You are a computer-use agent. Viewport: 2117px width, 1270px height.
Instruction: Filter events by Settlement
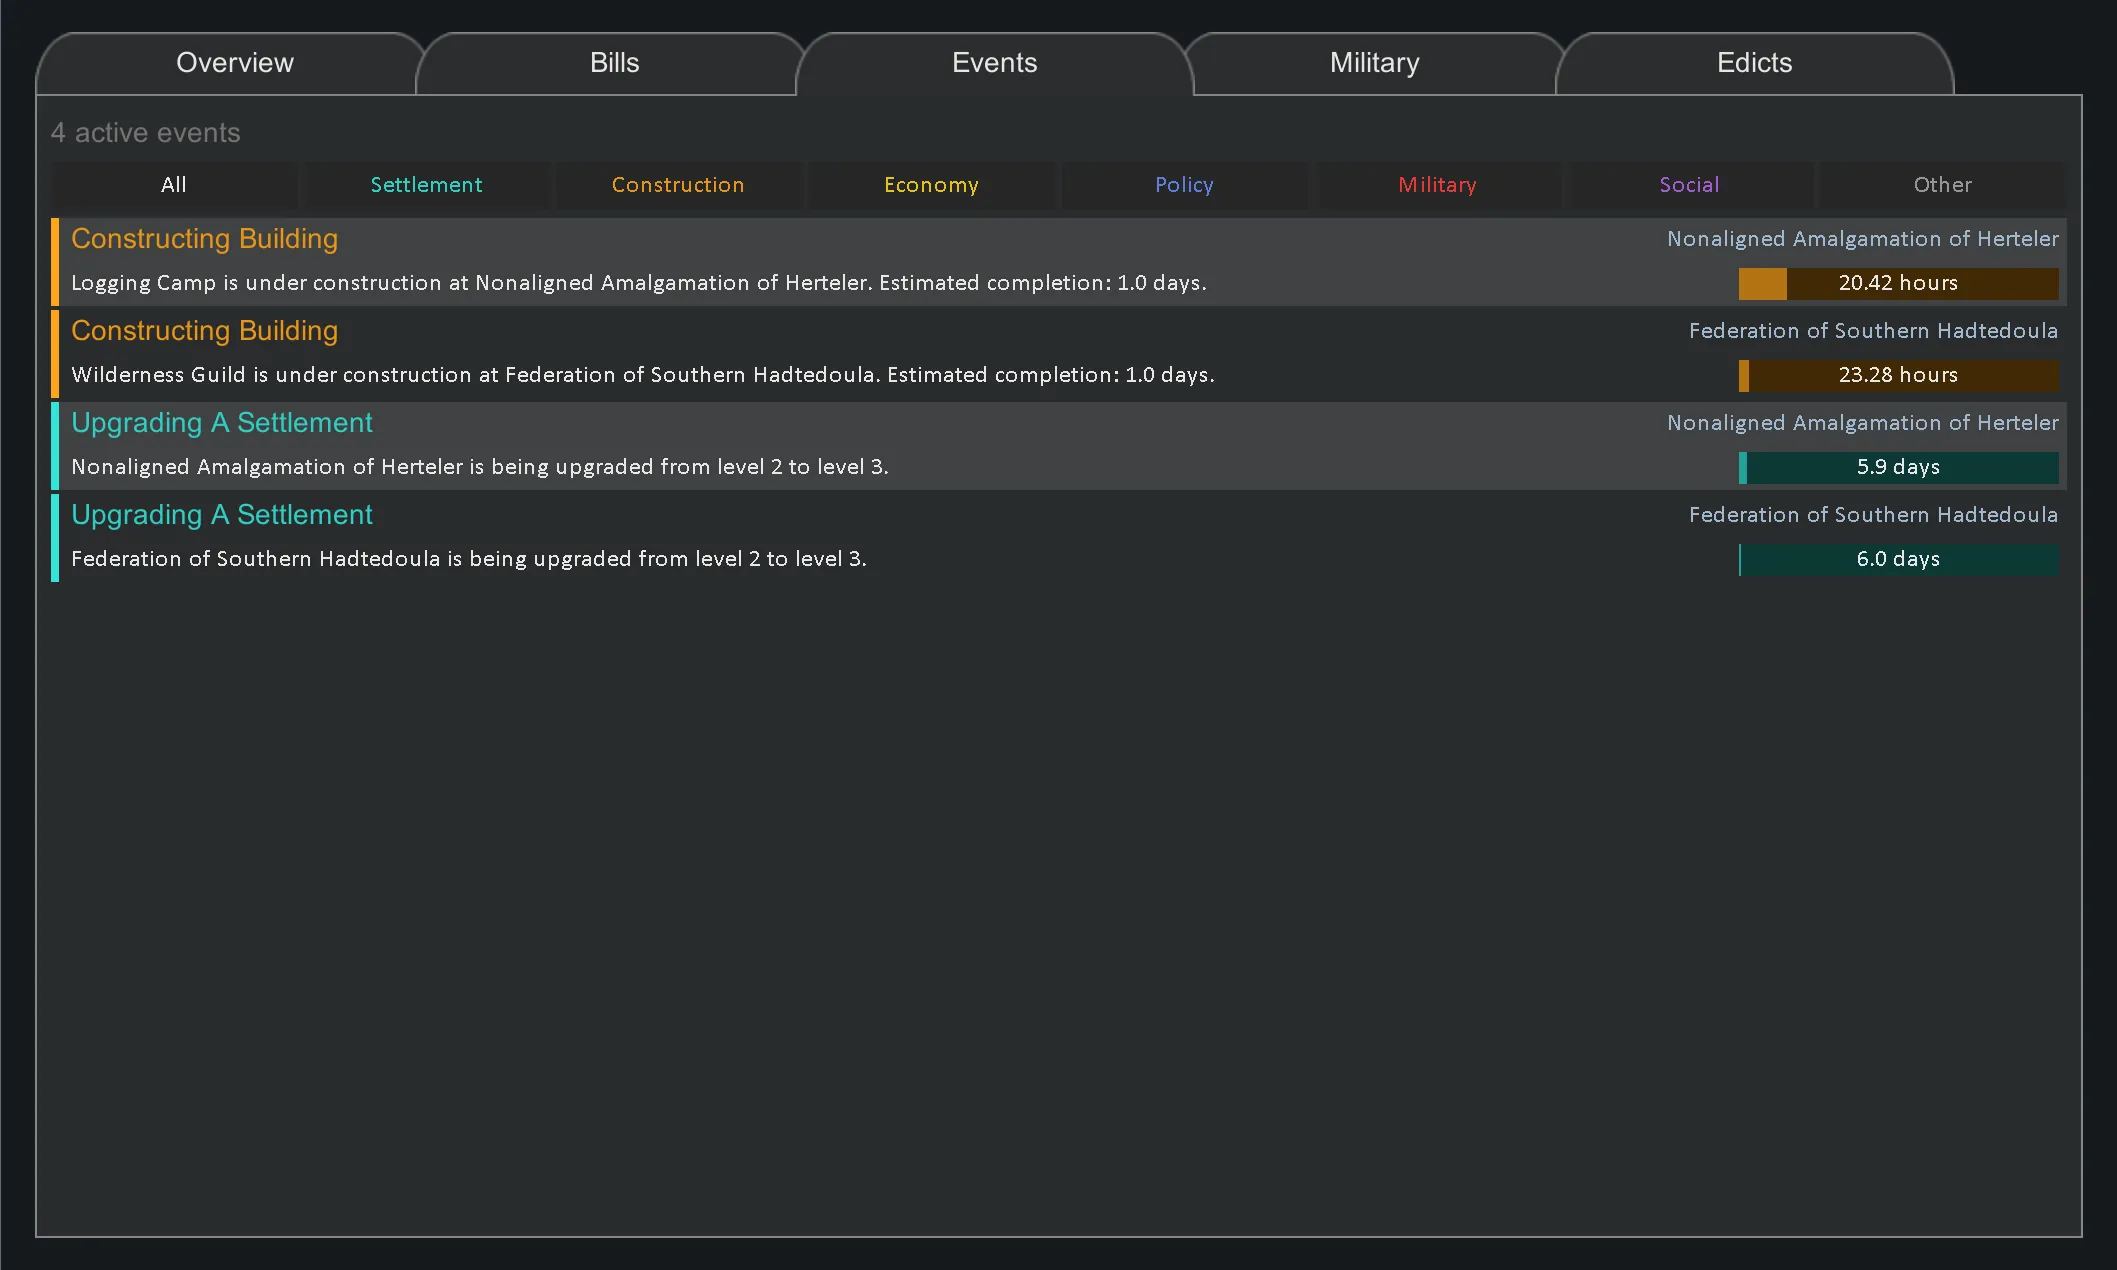click(426, 185)
